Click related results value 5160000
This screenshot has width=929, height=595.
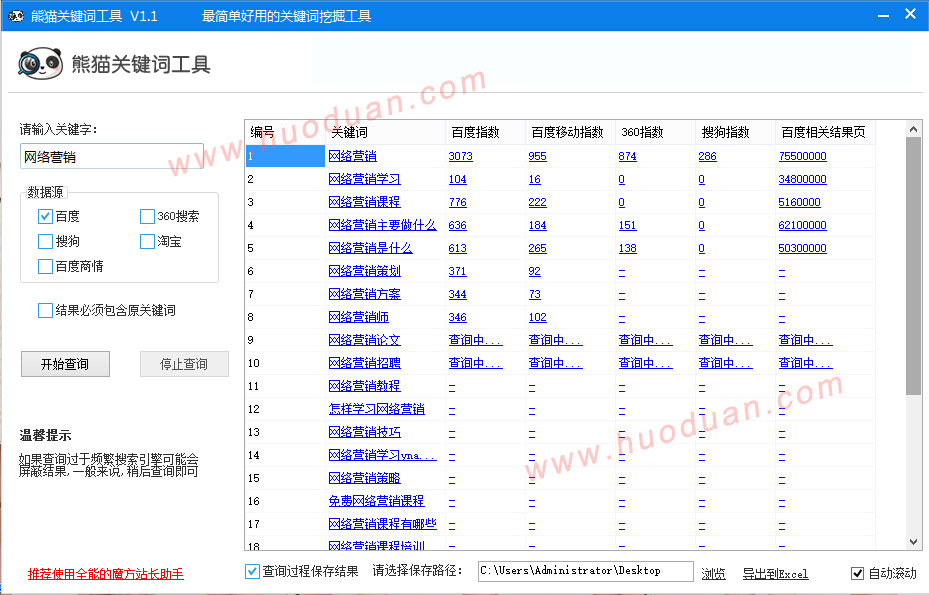coord(799,203)
